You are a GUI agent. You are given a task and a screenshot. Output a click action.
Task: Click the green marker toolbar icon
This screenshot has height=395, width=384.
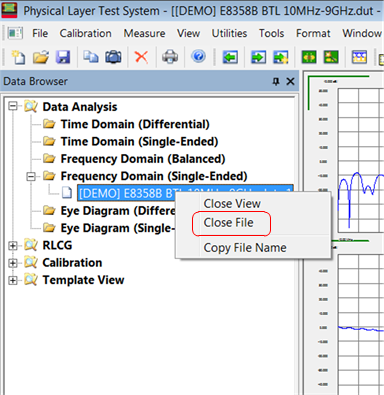pos(309,57)
